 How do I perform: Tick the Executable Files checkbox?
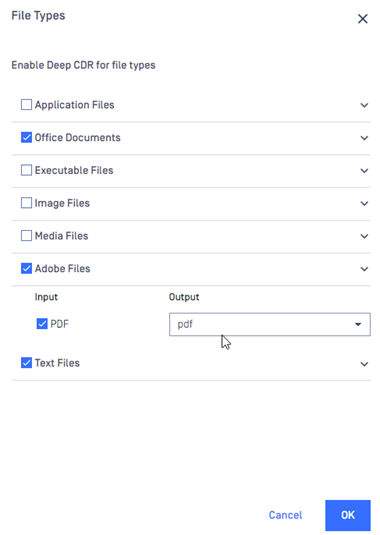26,170
